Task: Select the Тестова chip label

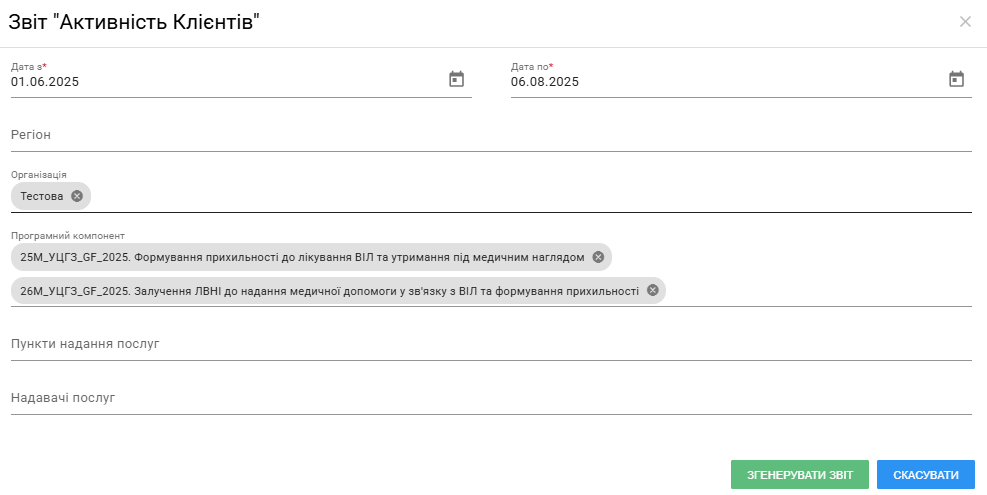Action: click(x=42, y=196)
